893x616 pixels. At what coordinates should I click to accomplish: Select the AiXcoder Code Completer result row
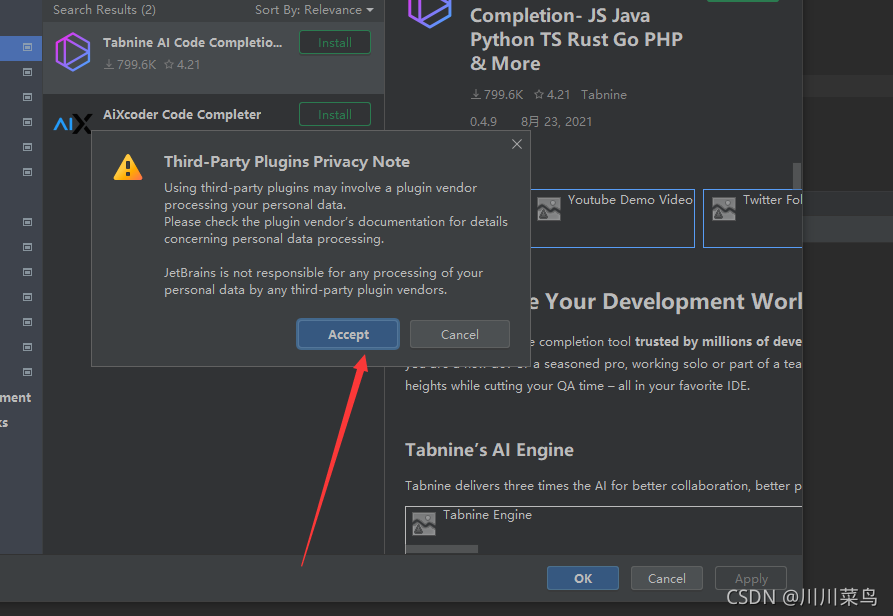[x=214, y=114]
